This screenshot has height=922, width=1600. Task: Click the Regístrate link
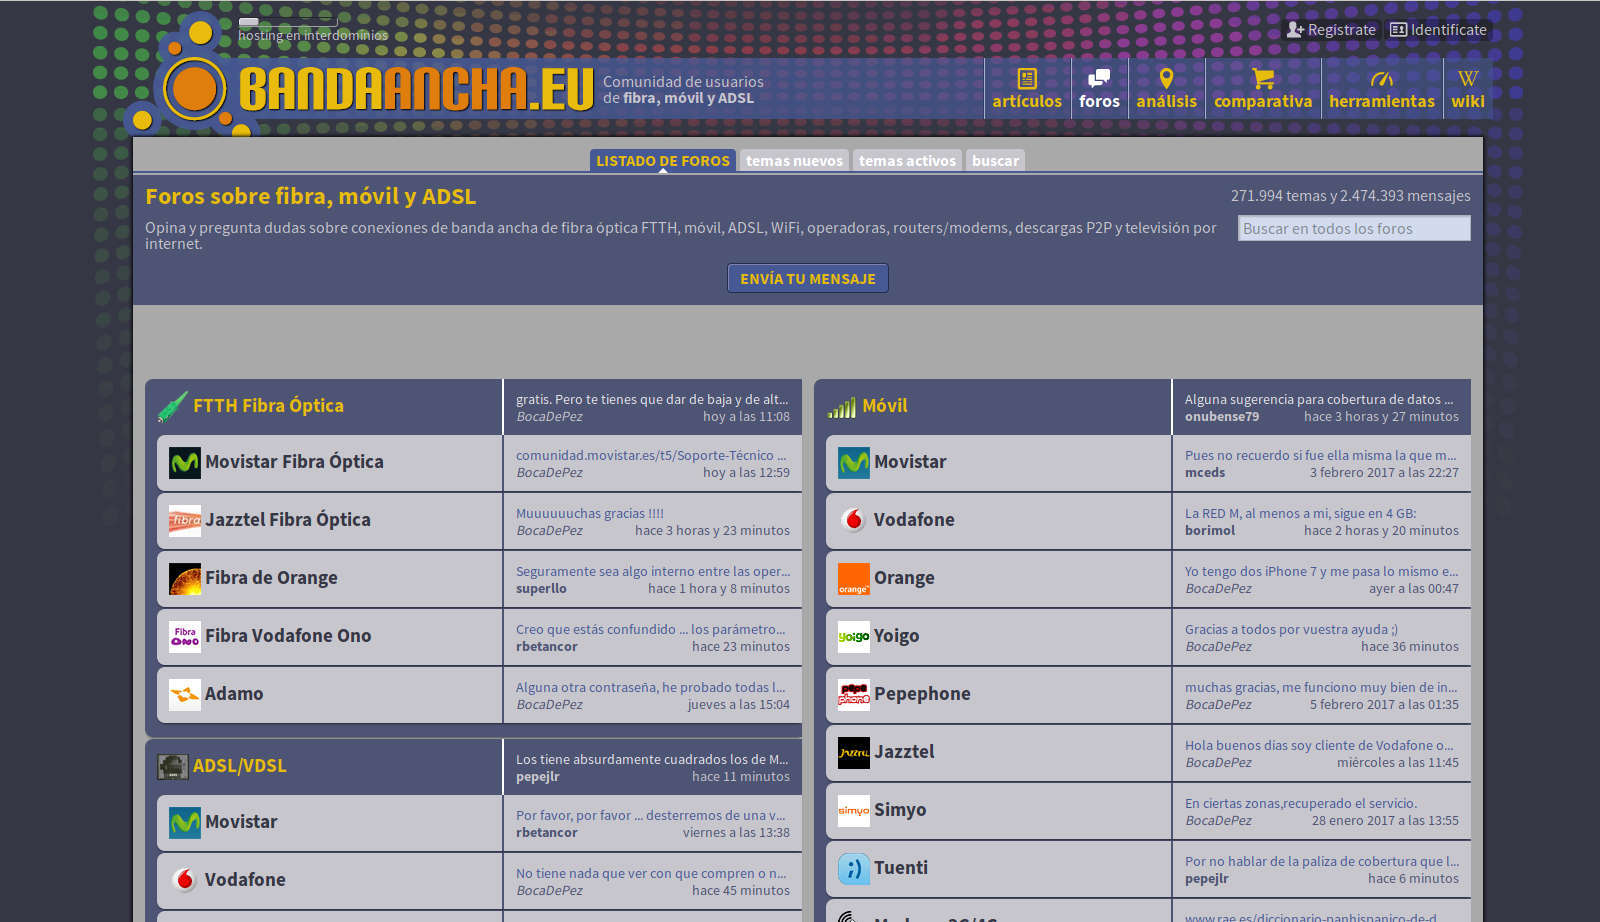tap(1332, 30)
